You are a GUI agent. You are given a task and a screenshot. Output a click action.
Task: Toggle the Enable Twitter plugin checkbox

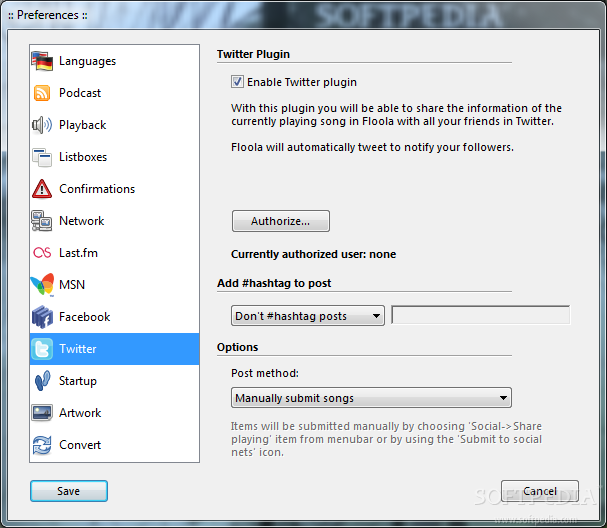coord(237,82)
